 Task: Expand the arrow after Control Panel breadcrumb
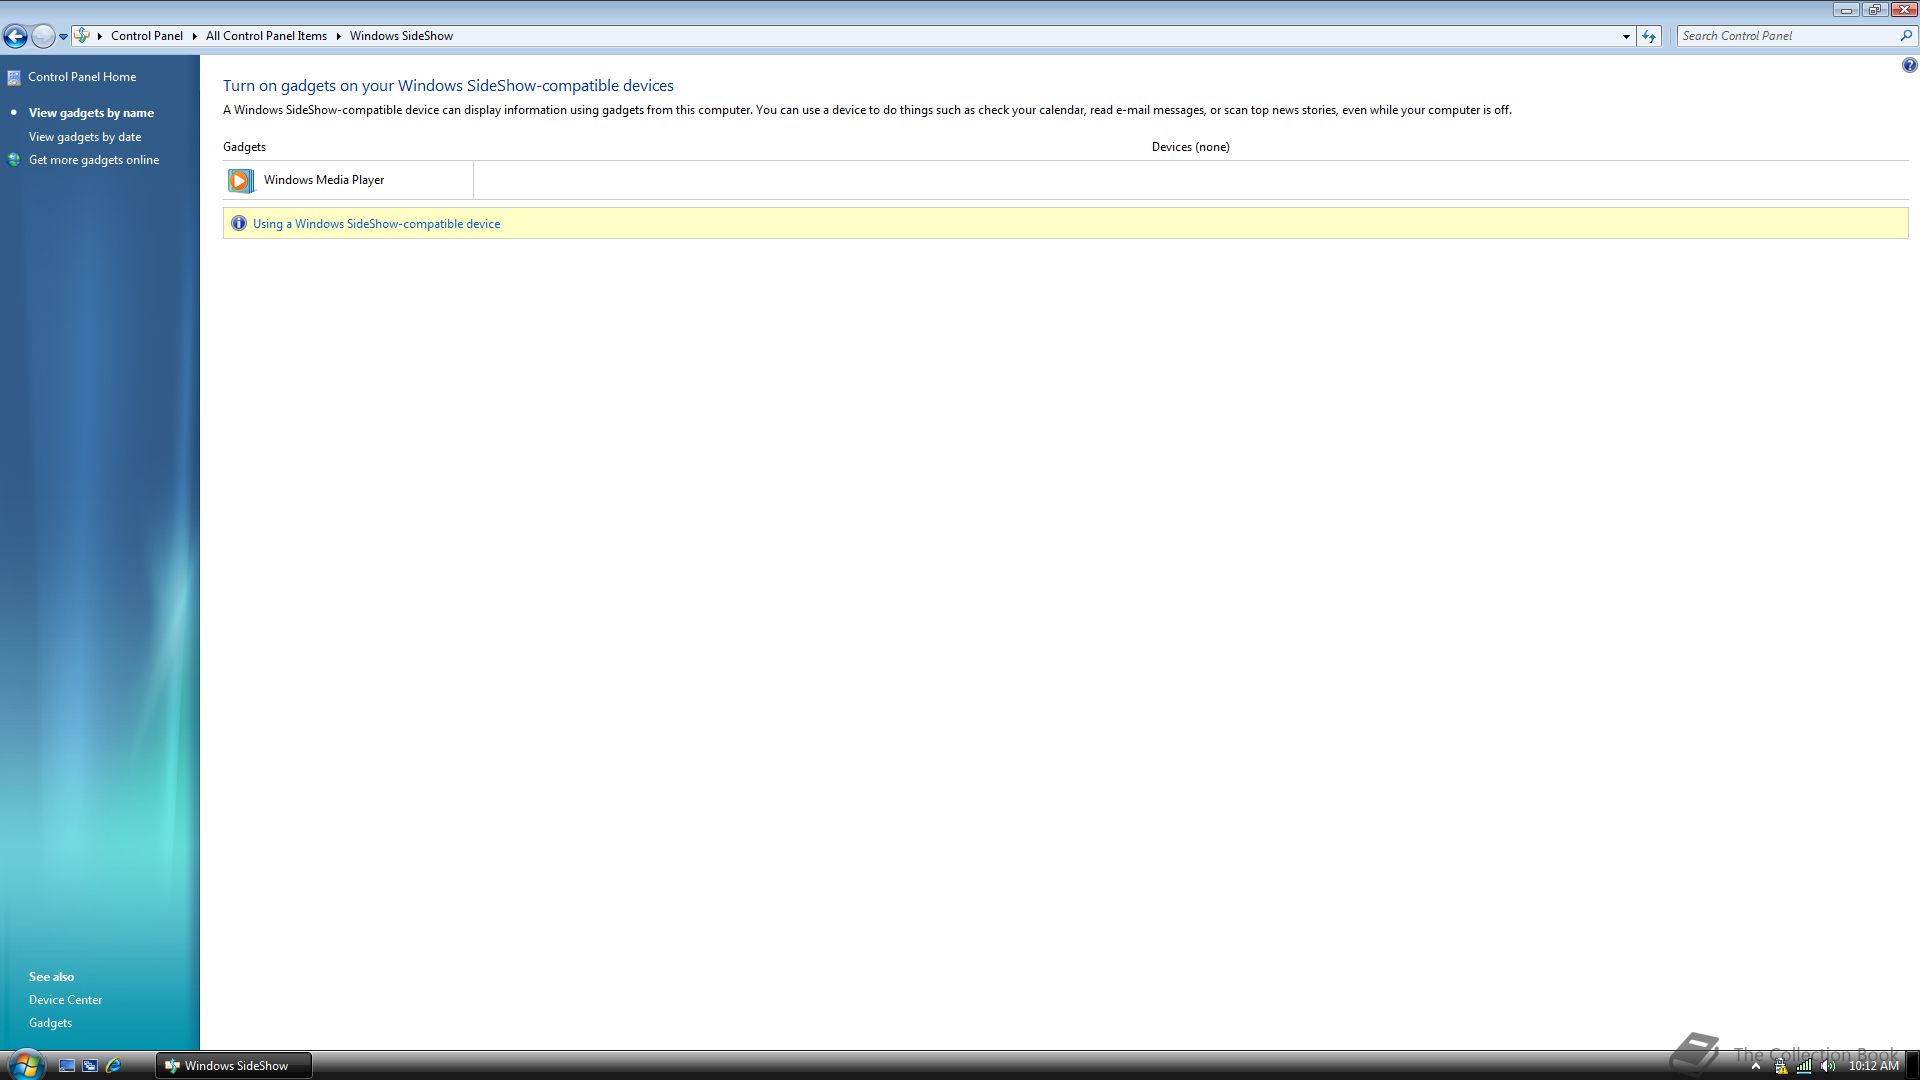tap(194, 35)
